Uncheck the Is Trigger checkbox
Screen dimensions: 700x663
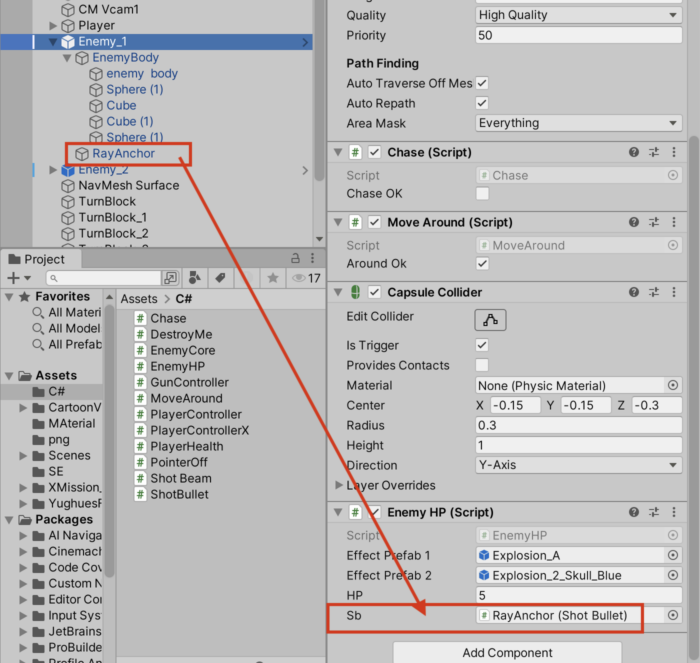click(x=482, y=345)
